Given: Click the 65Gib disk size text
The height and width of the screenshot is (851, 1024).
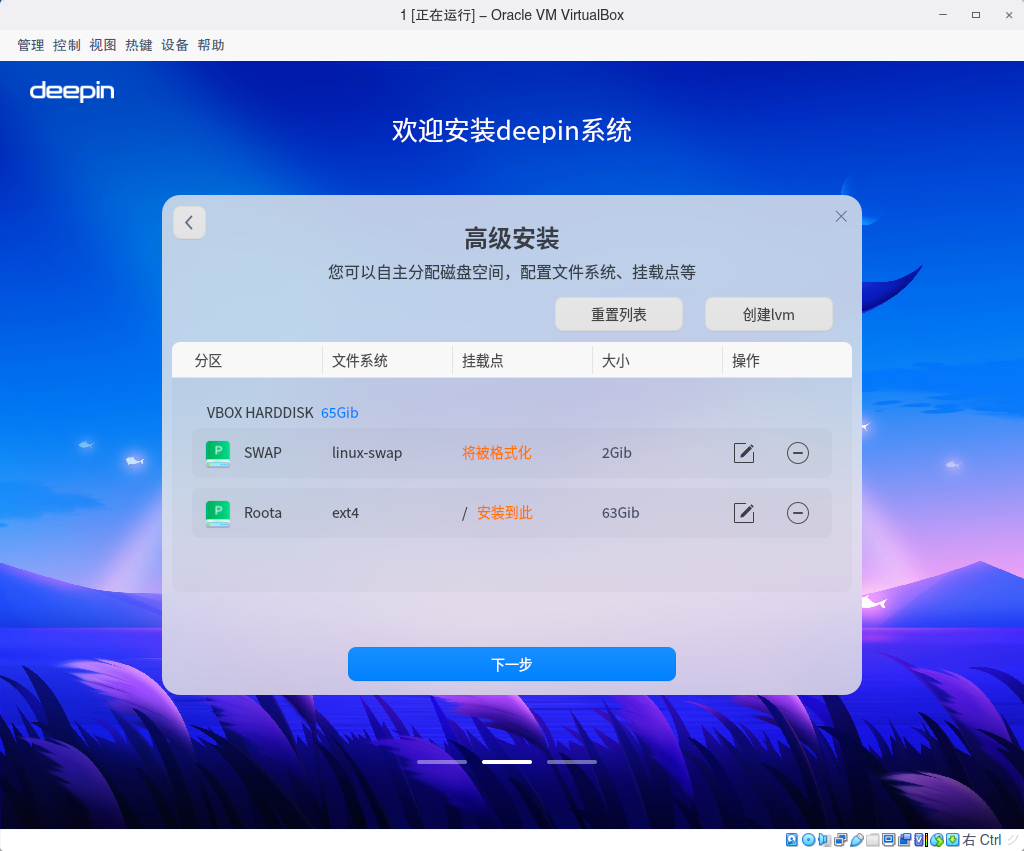Looking at the screenshot, I should coord(340,413).
